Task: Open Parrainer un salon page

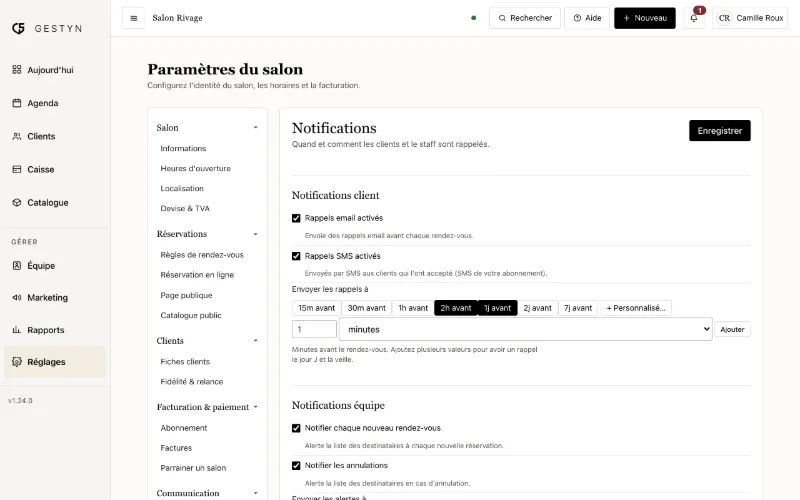Action: click(x=193, y=468)
